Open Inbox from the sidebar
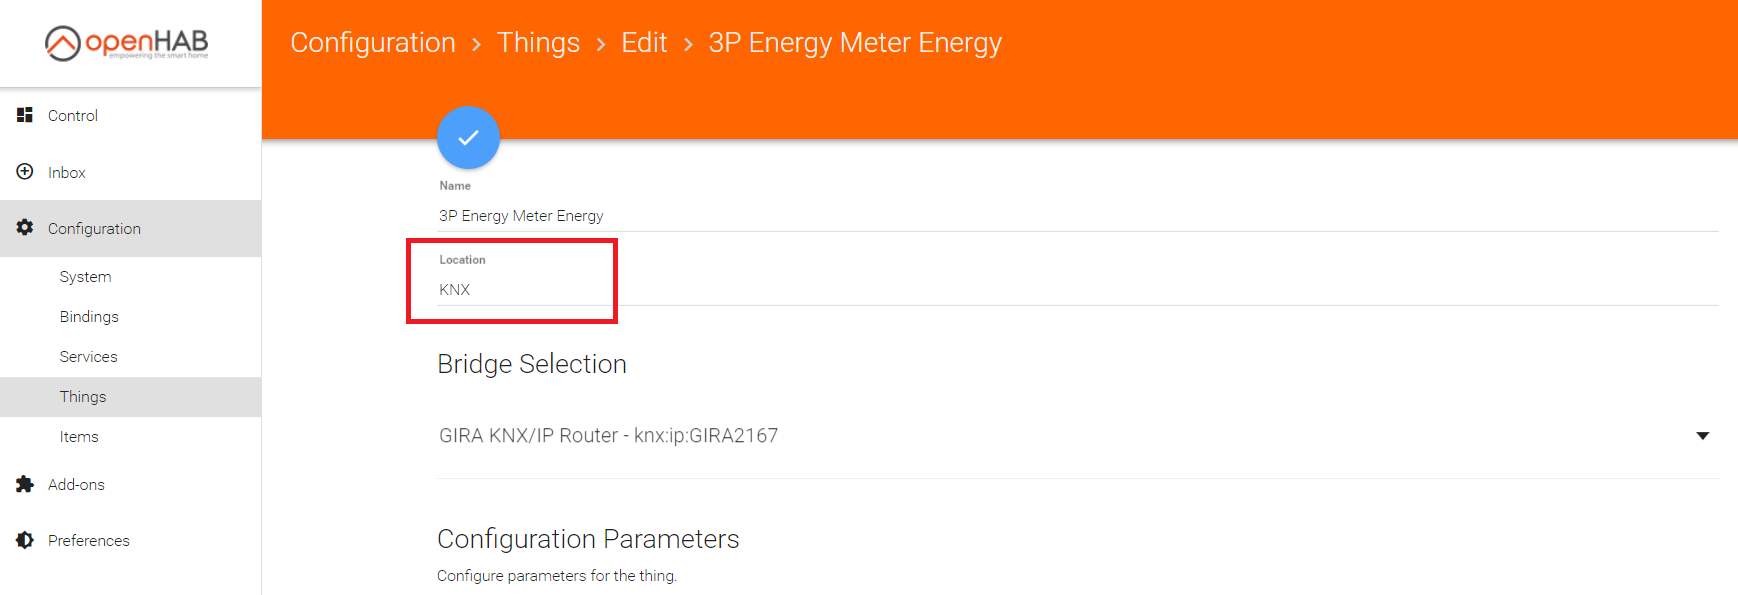Image resolution: width=1738 pixels, height=595 pixels. [x=67, y=173]
